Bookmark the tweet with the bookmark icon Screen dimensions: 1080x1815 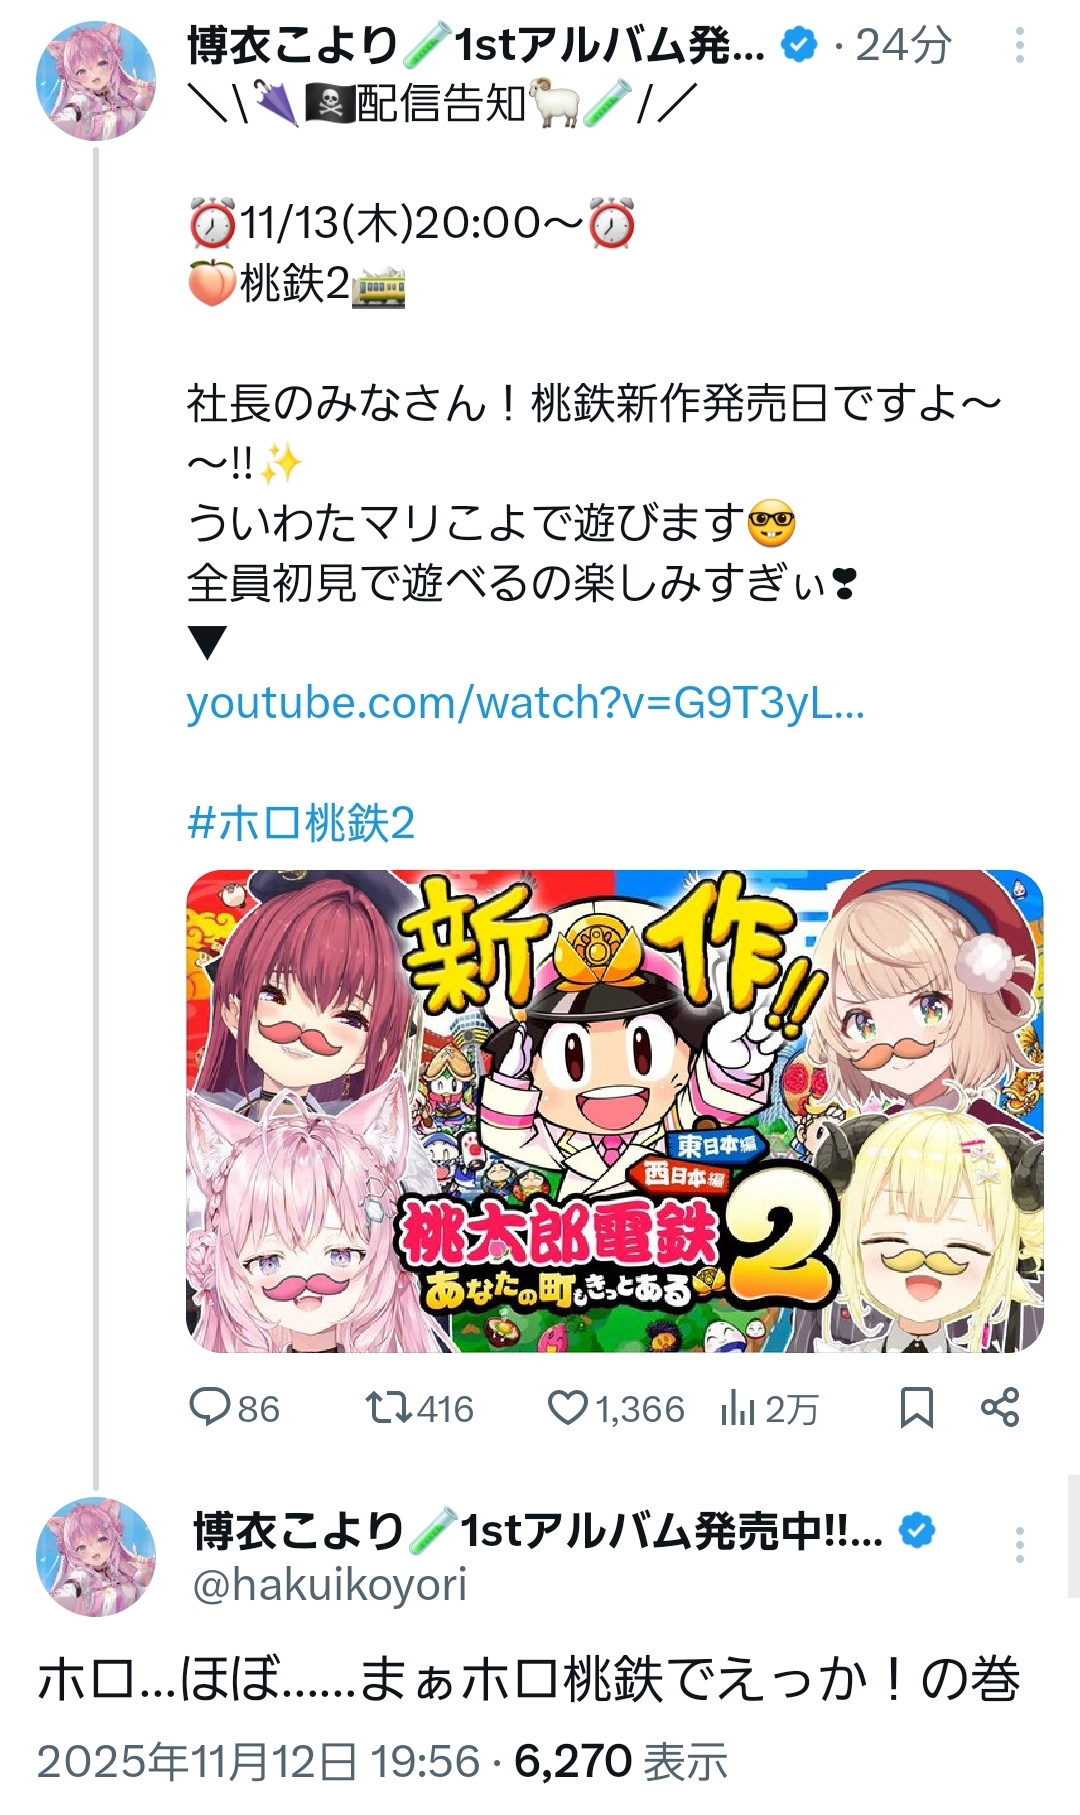pos(917,1408)
